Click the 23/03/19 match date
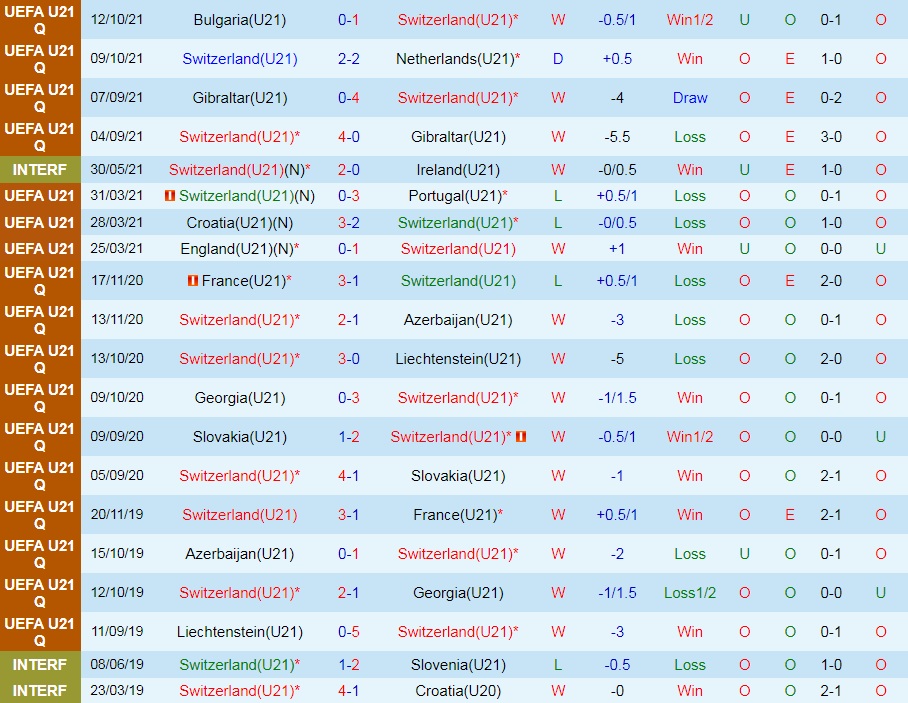 tap(117, 690)
